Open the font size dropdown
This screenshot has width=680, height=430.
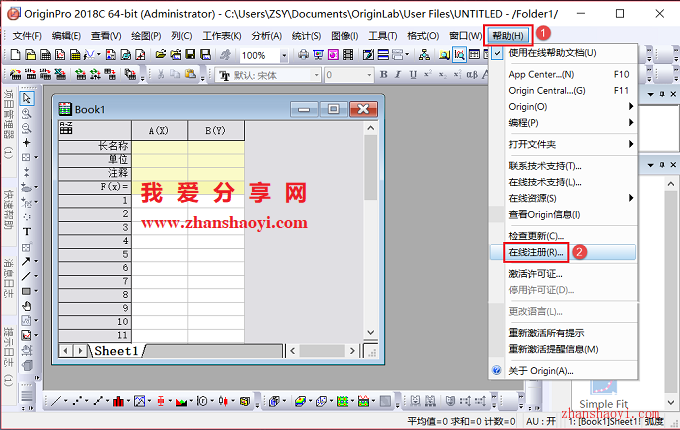pyautogui.click(x=369, y=75)
